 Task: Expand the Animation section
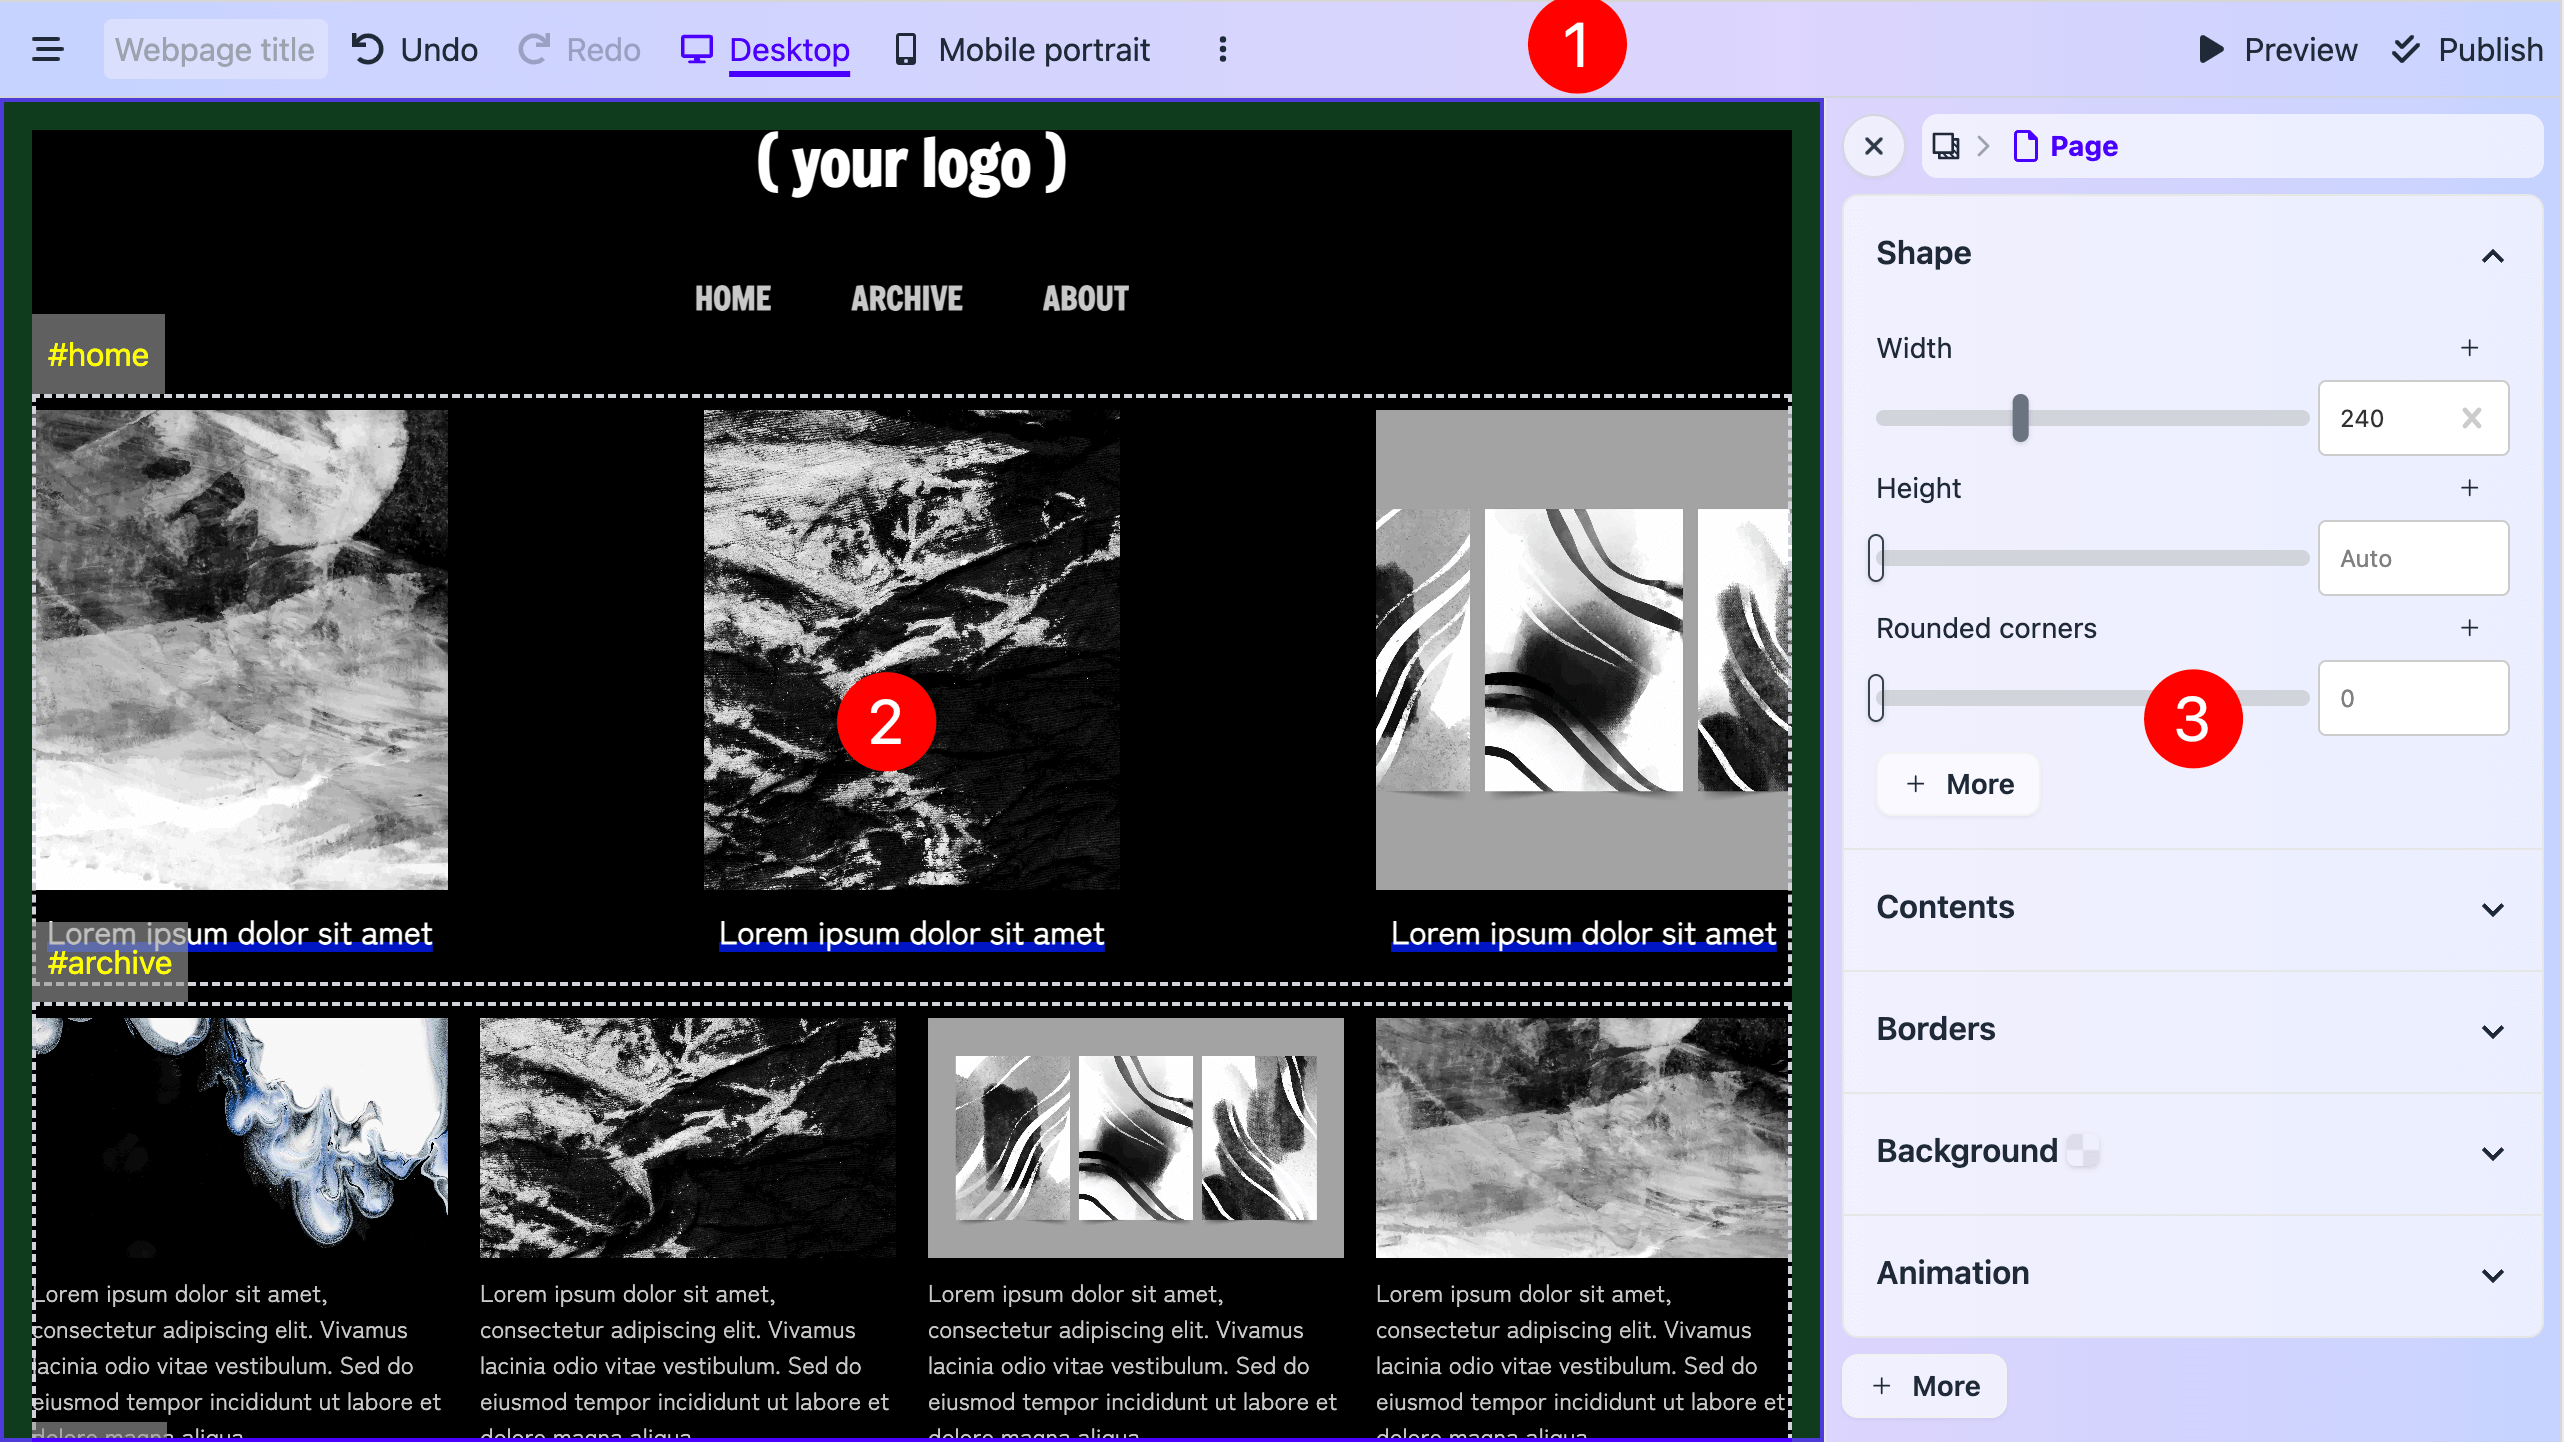[2492, 1275]
